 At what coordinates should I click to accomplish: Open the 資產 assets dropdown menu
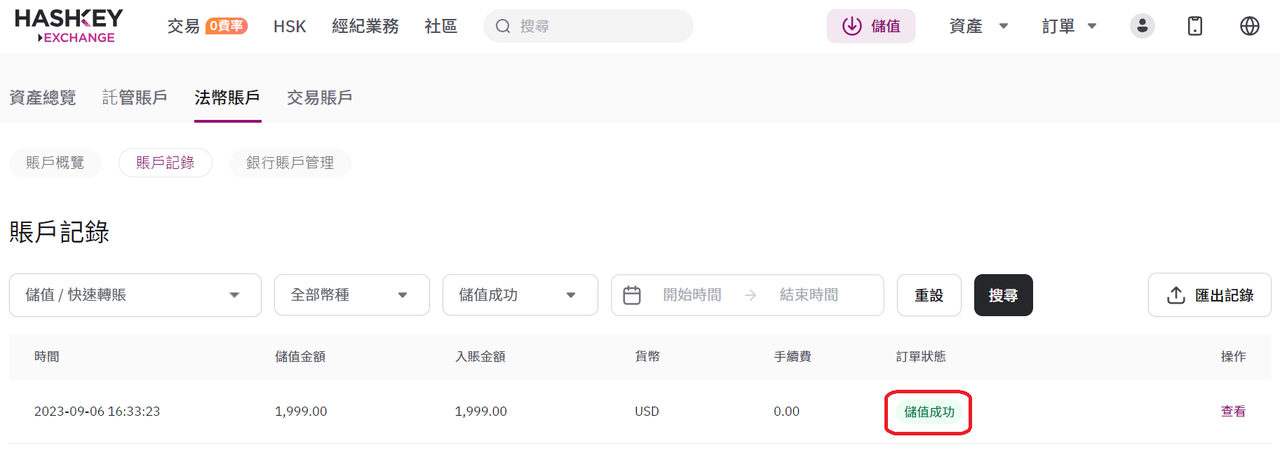coord(978,26)
